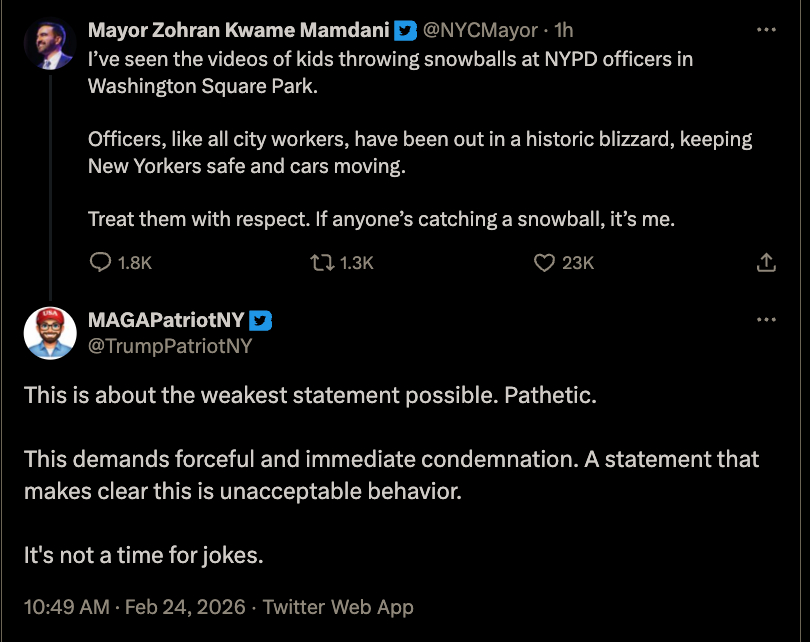Screen dimensions: 810x642
Task: Click the MAGAPatriotNY display name
Action: [166, 321]
